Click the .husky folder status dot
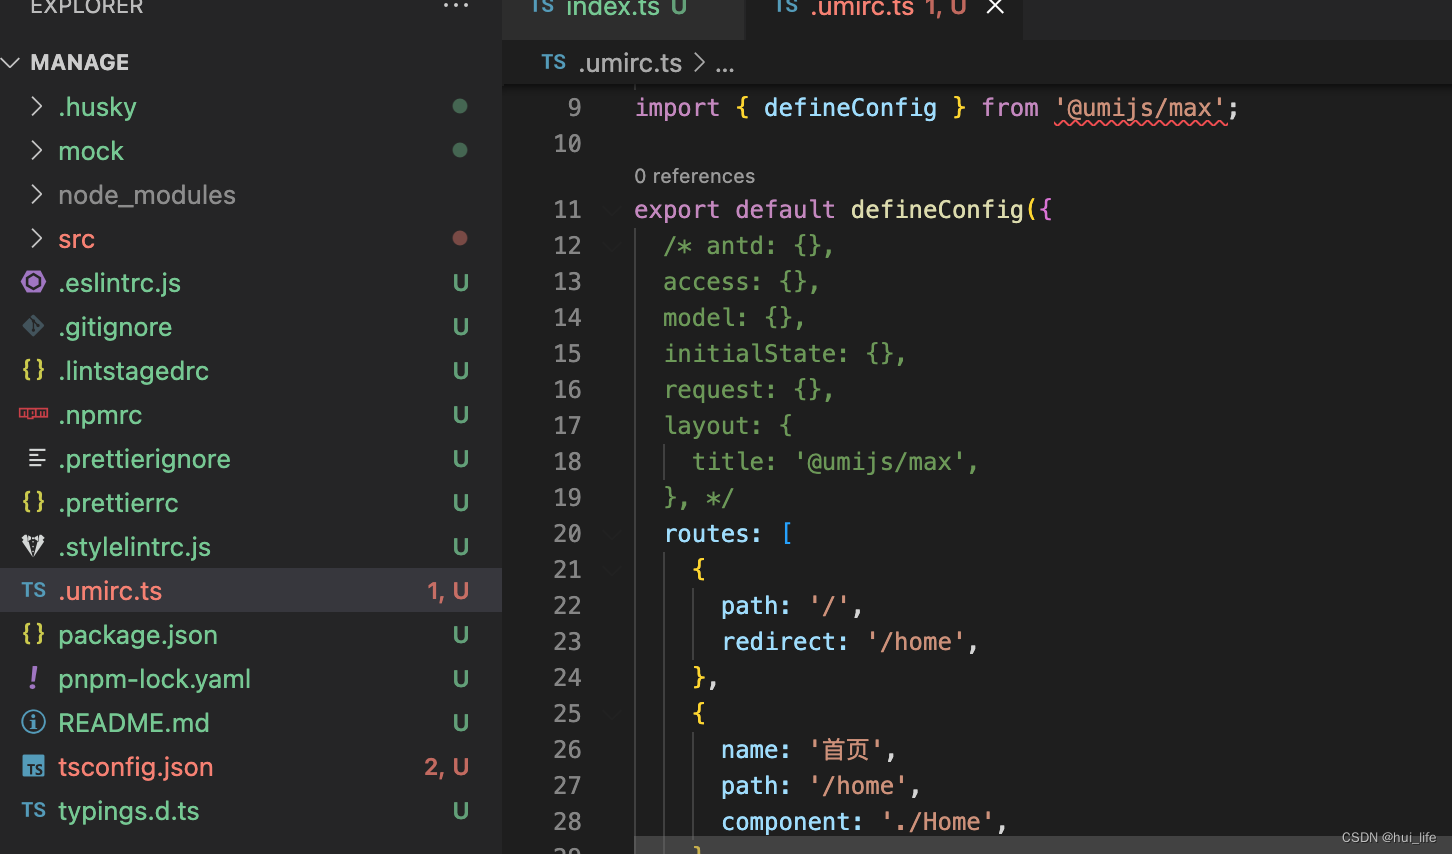The height and width of the screenshot is (854, 1452). 460,106
